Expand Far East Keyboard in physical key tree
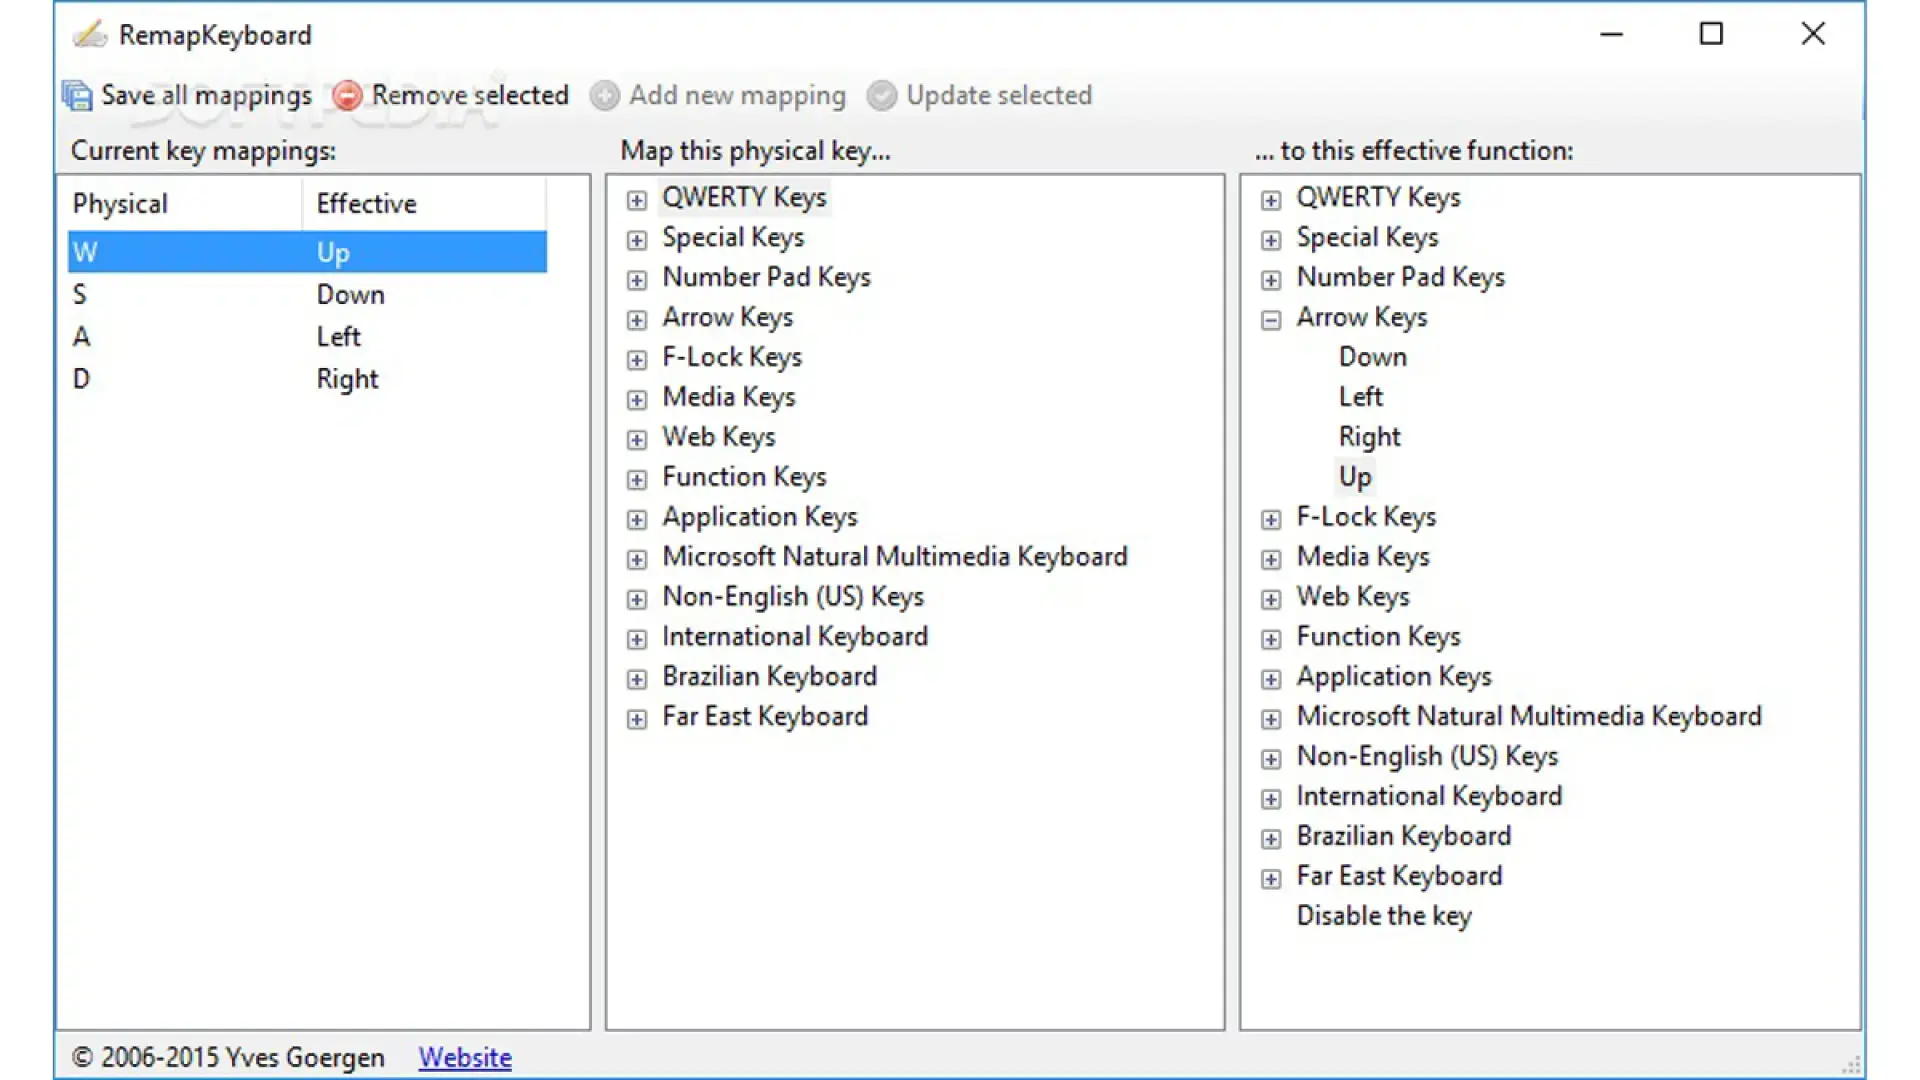 [636, 719]
